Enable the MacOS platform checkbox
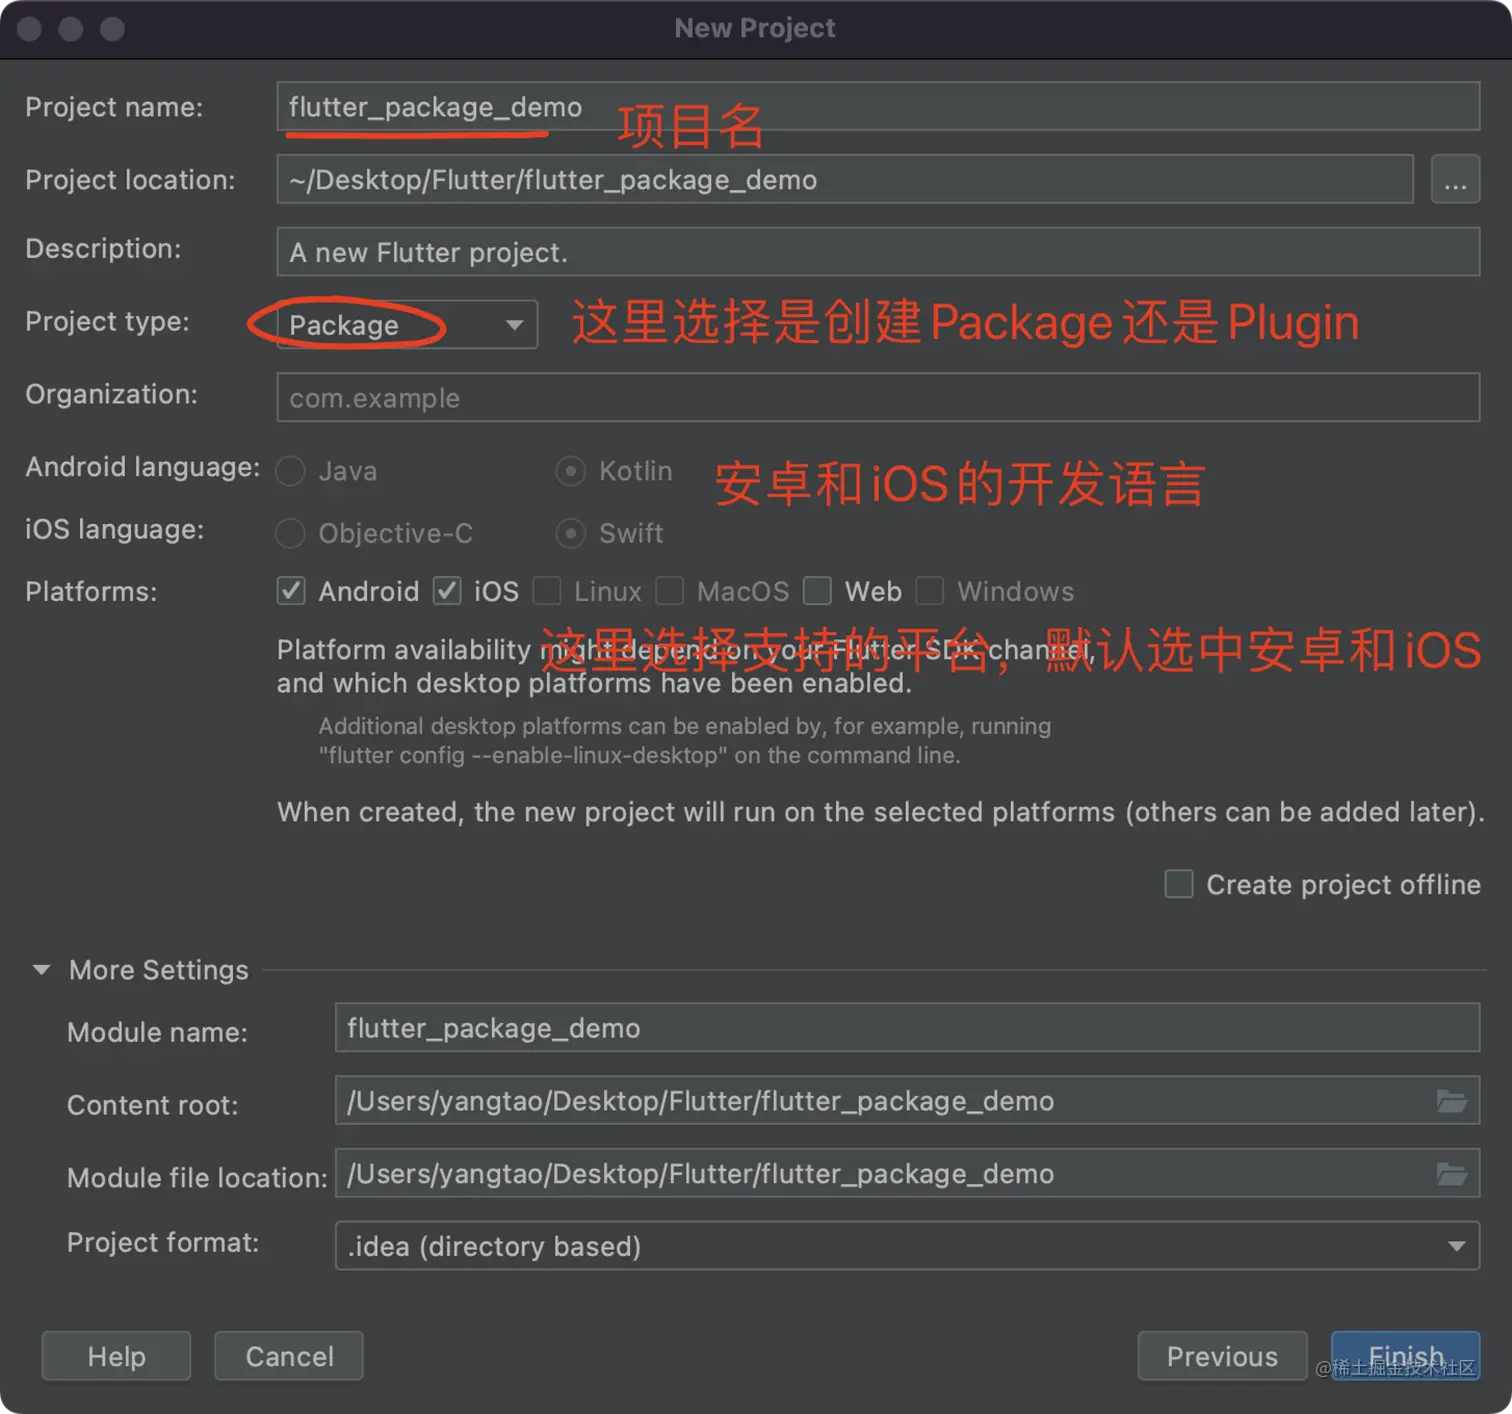1512x1414 pixels. coord(670,591)
